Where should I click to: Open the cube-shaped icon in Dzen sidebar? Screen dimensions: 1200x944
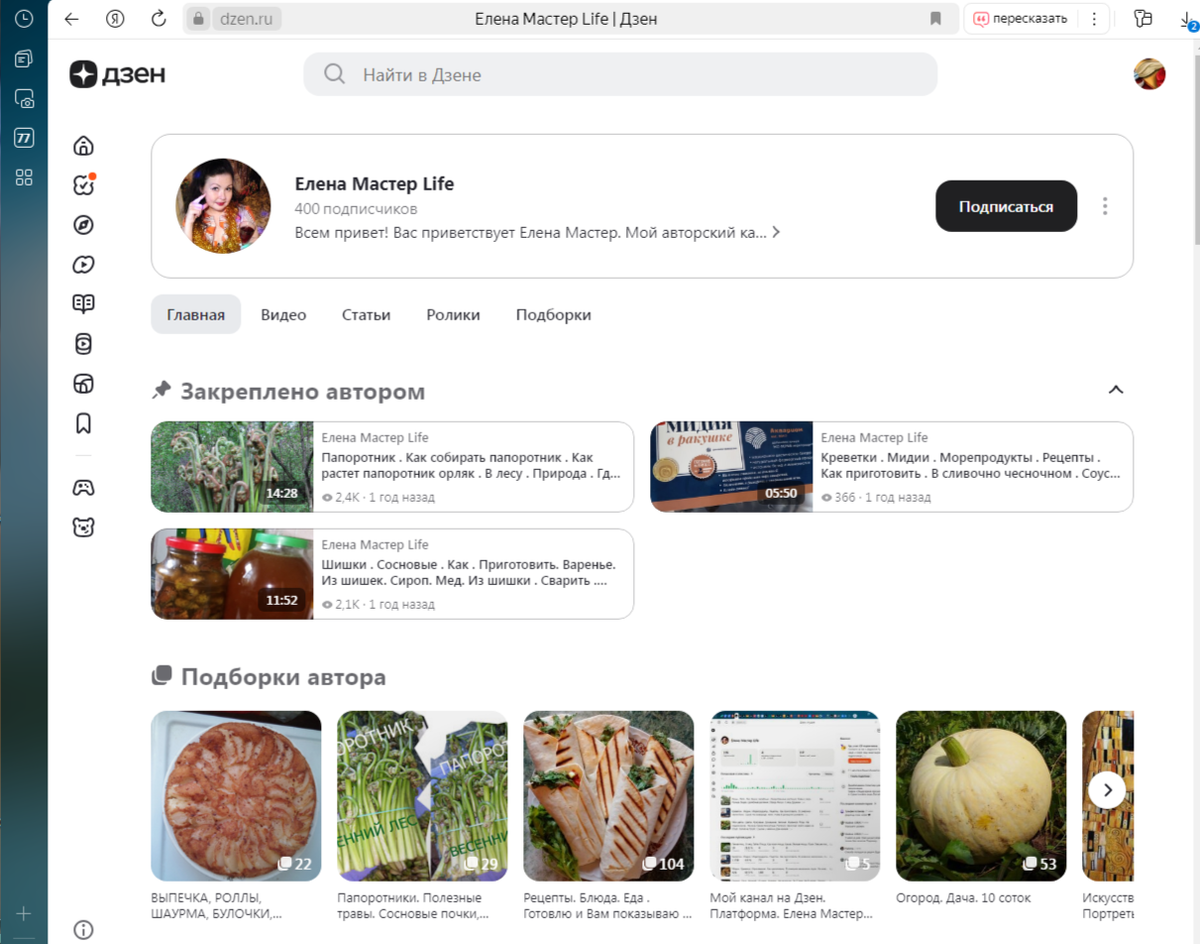click(84, 384)
